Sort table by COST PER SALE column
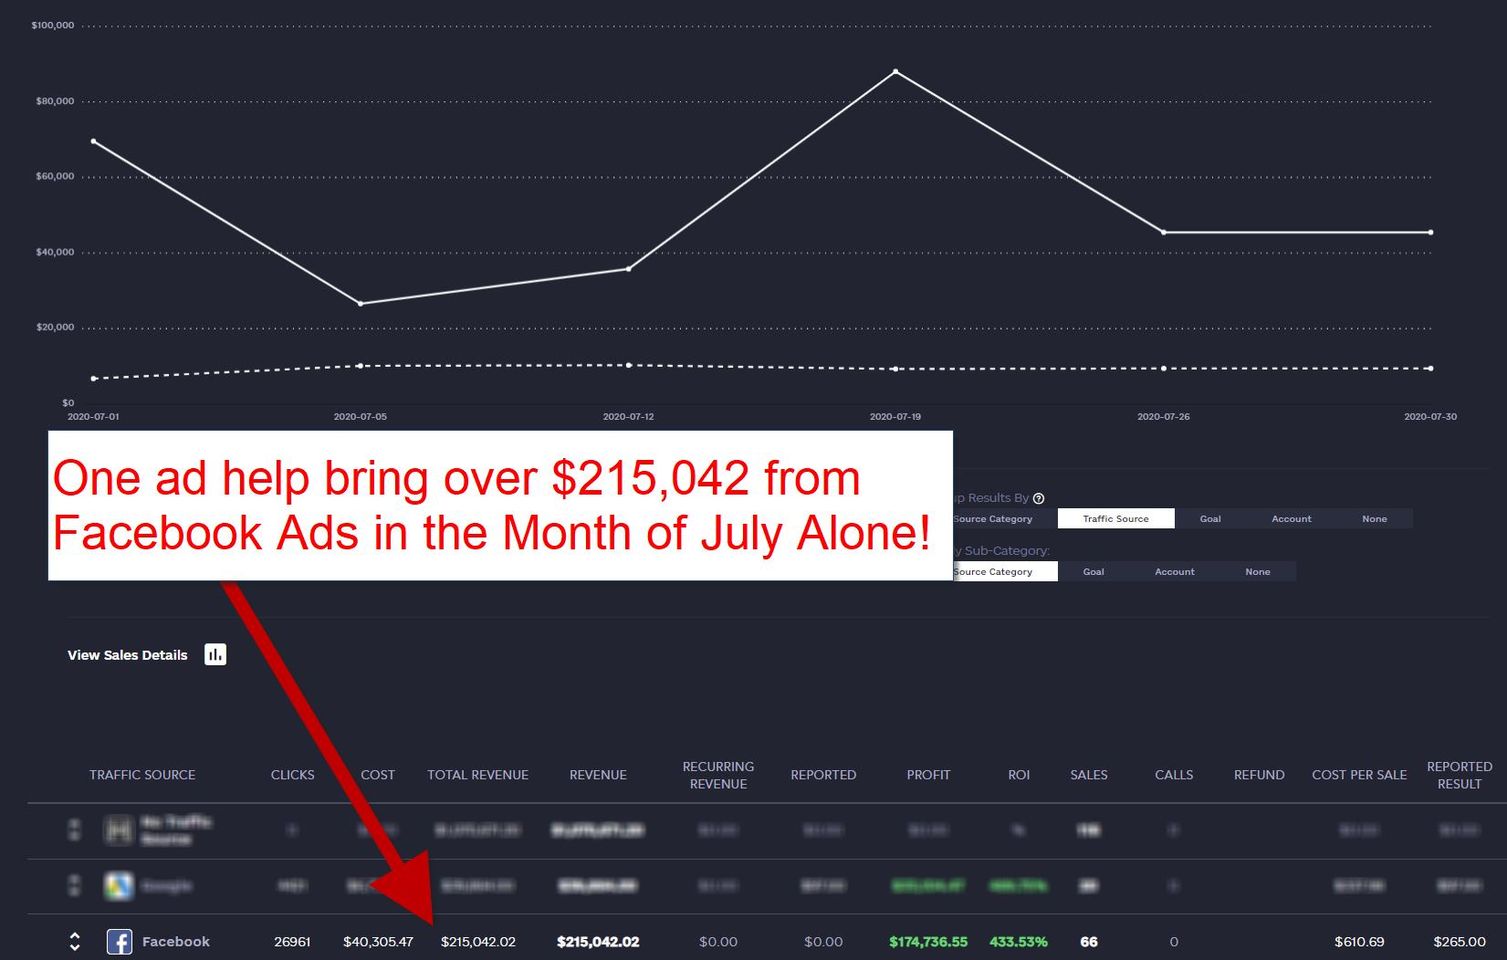 [x=1359, y=775]
